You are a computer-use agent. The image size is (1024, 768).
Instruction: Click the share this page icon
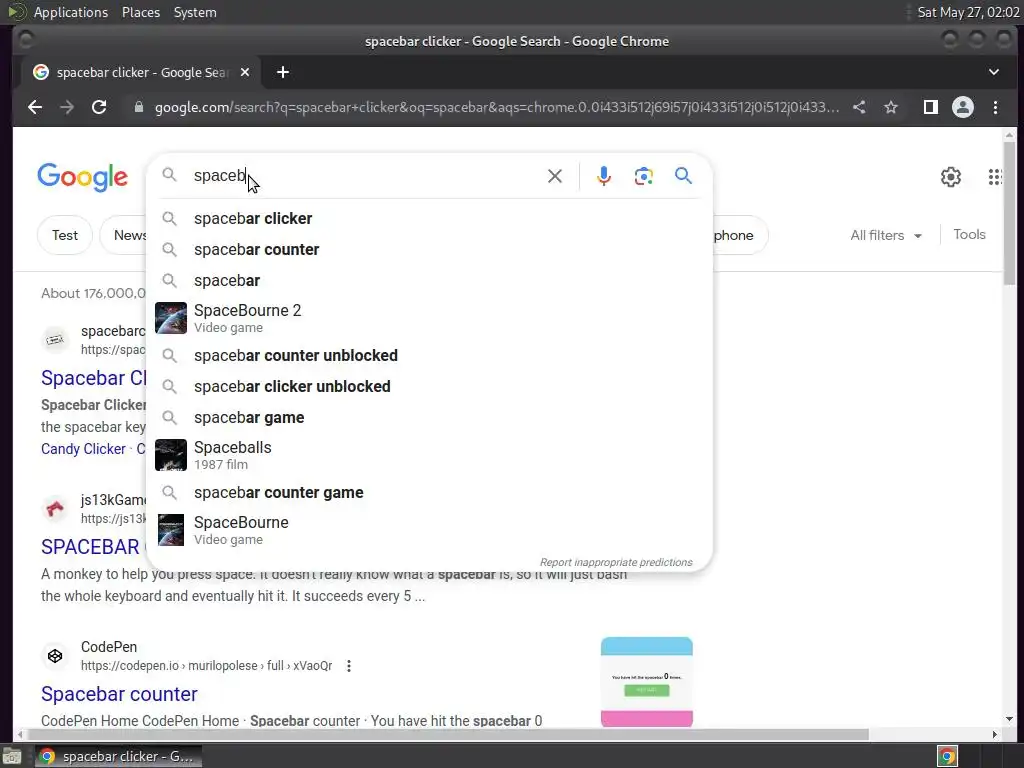click(x=859, y=107)
